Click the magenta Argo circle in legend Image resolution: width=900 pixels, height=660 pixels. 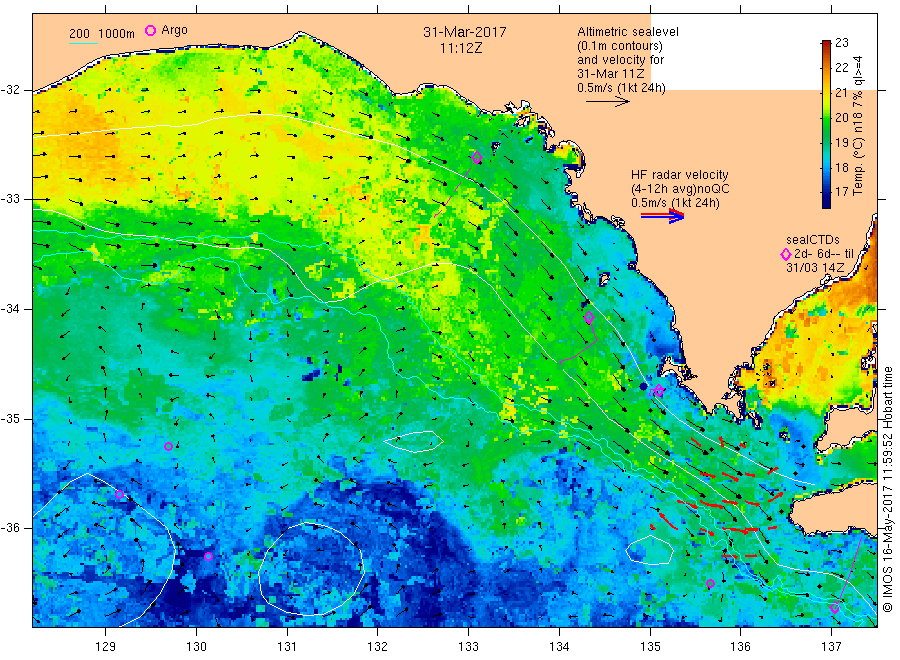[x=150, y=30]
